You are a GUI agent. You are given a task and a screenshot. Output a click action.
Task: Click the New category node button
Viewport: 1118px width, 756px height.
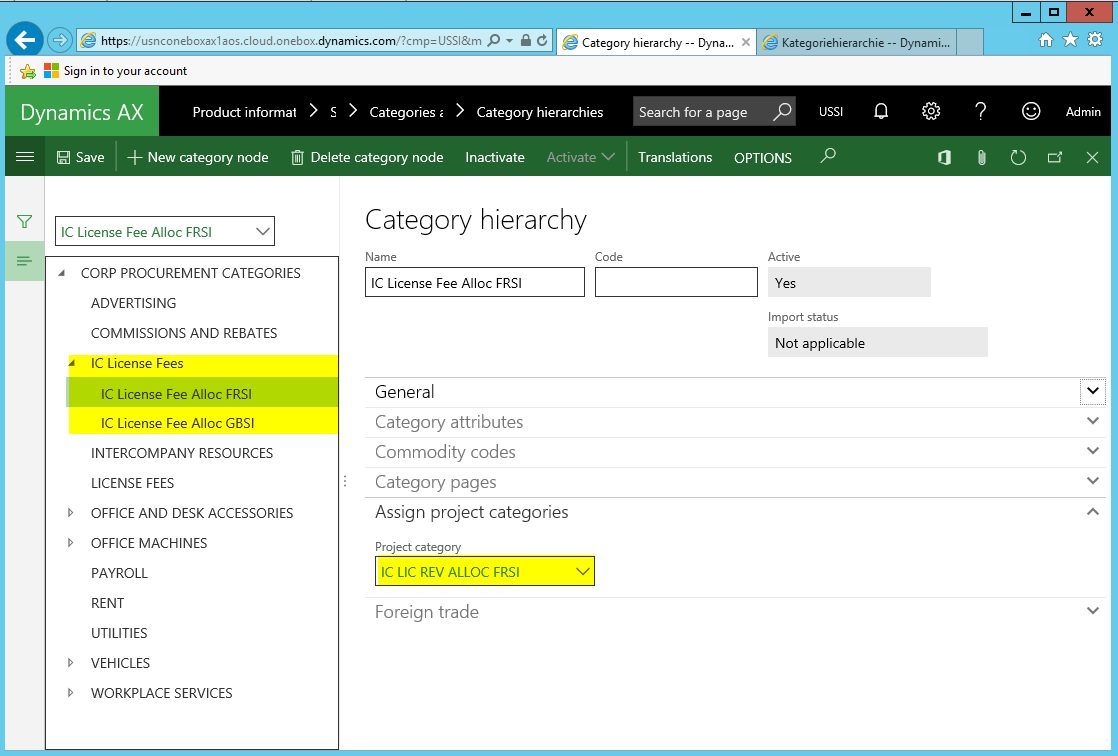pyautogui.click(x=198, y=157)
